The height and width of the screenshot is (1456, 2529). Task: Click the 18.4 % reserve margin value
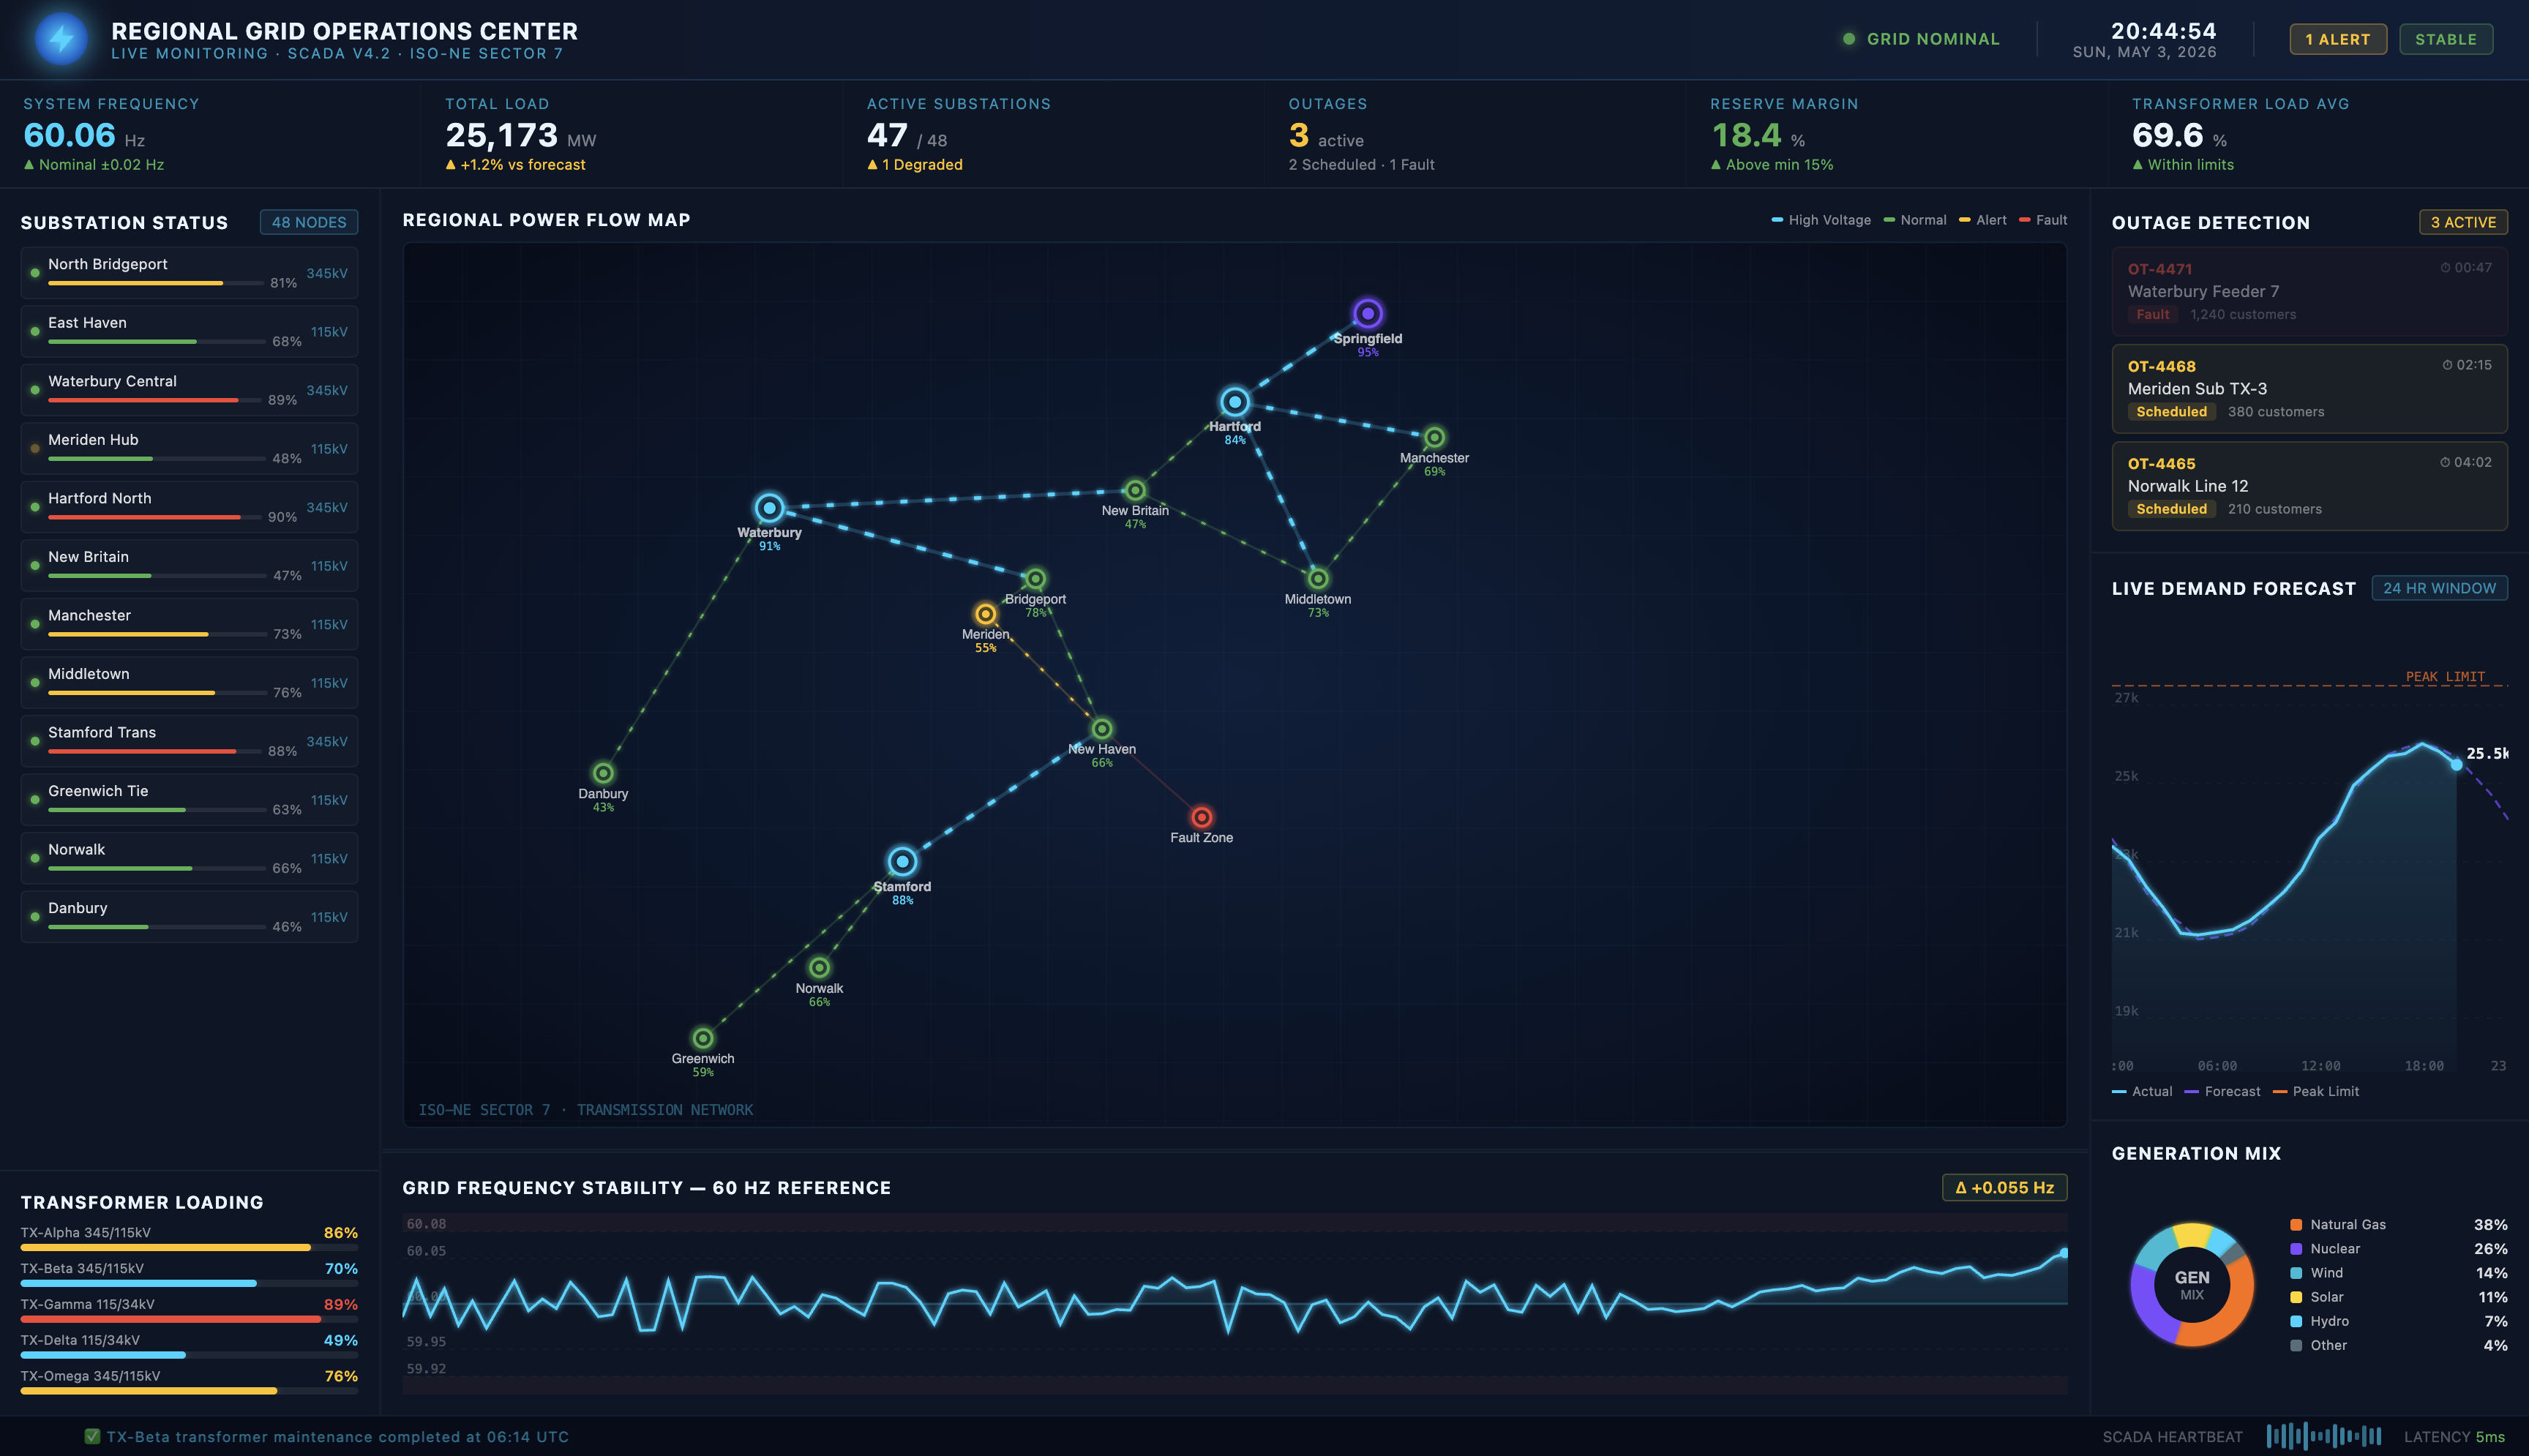coord(1758,135)
